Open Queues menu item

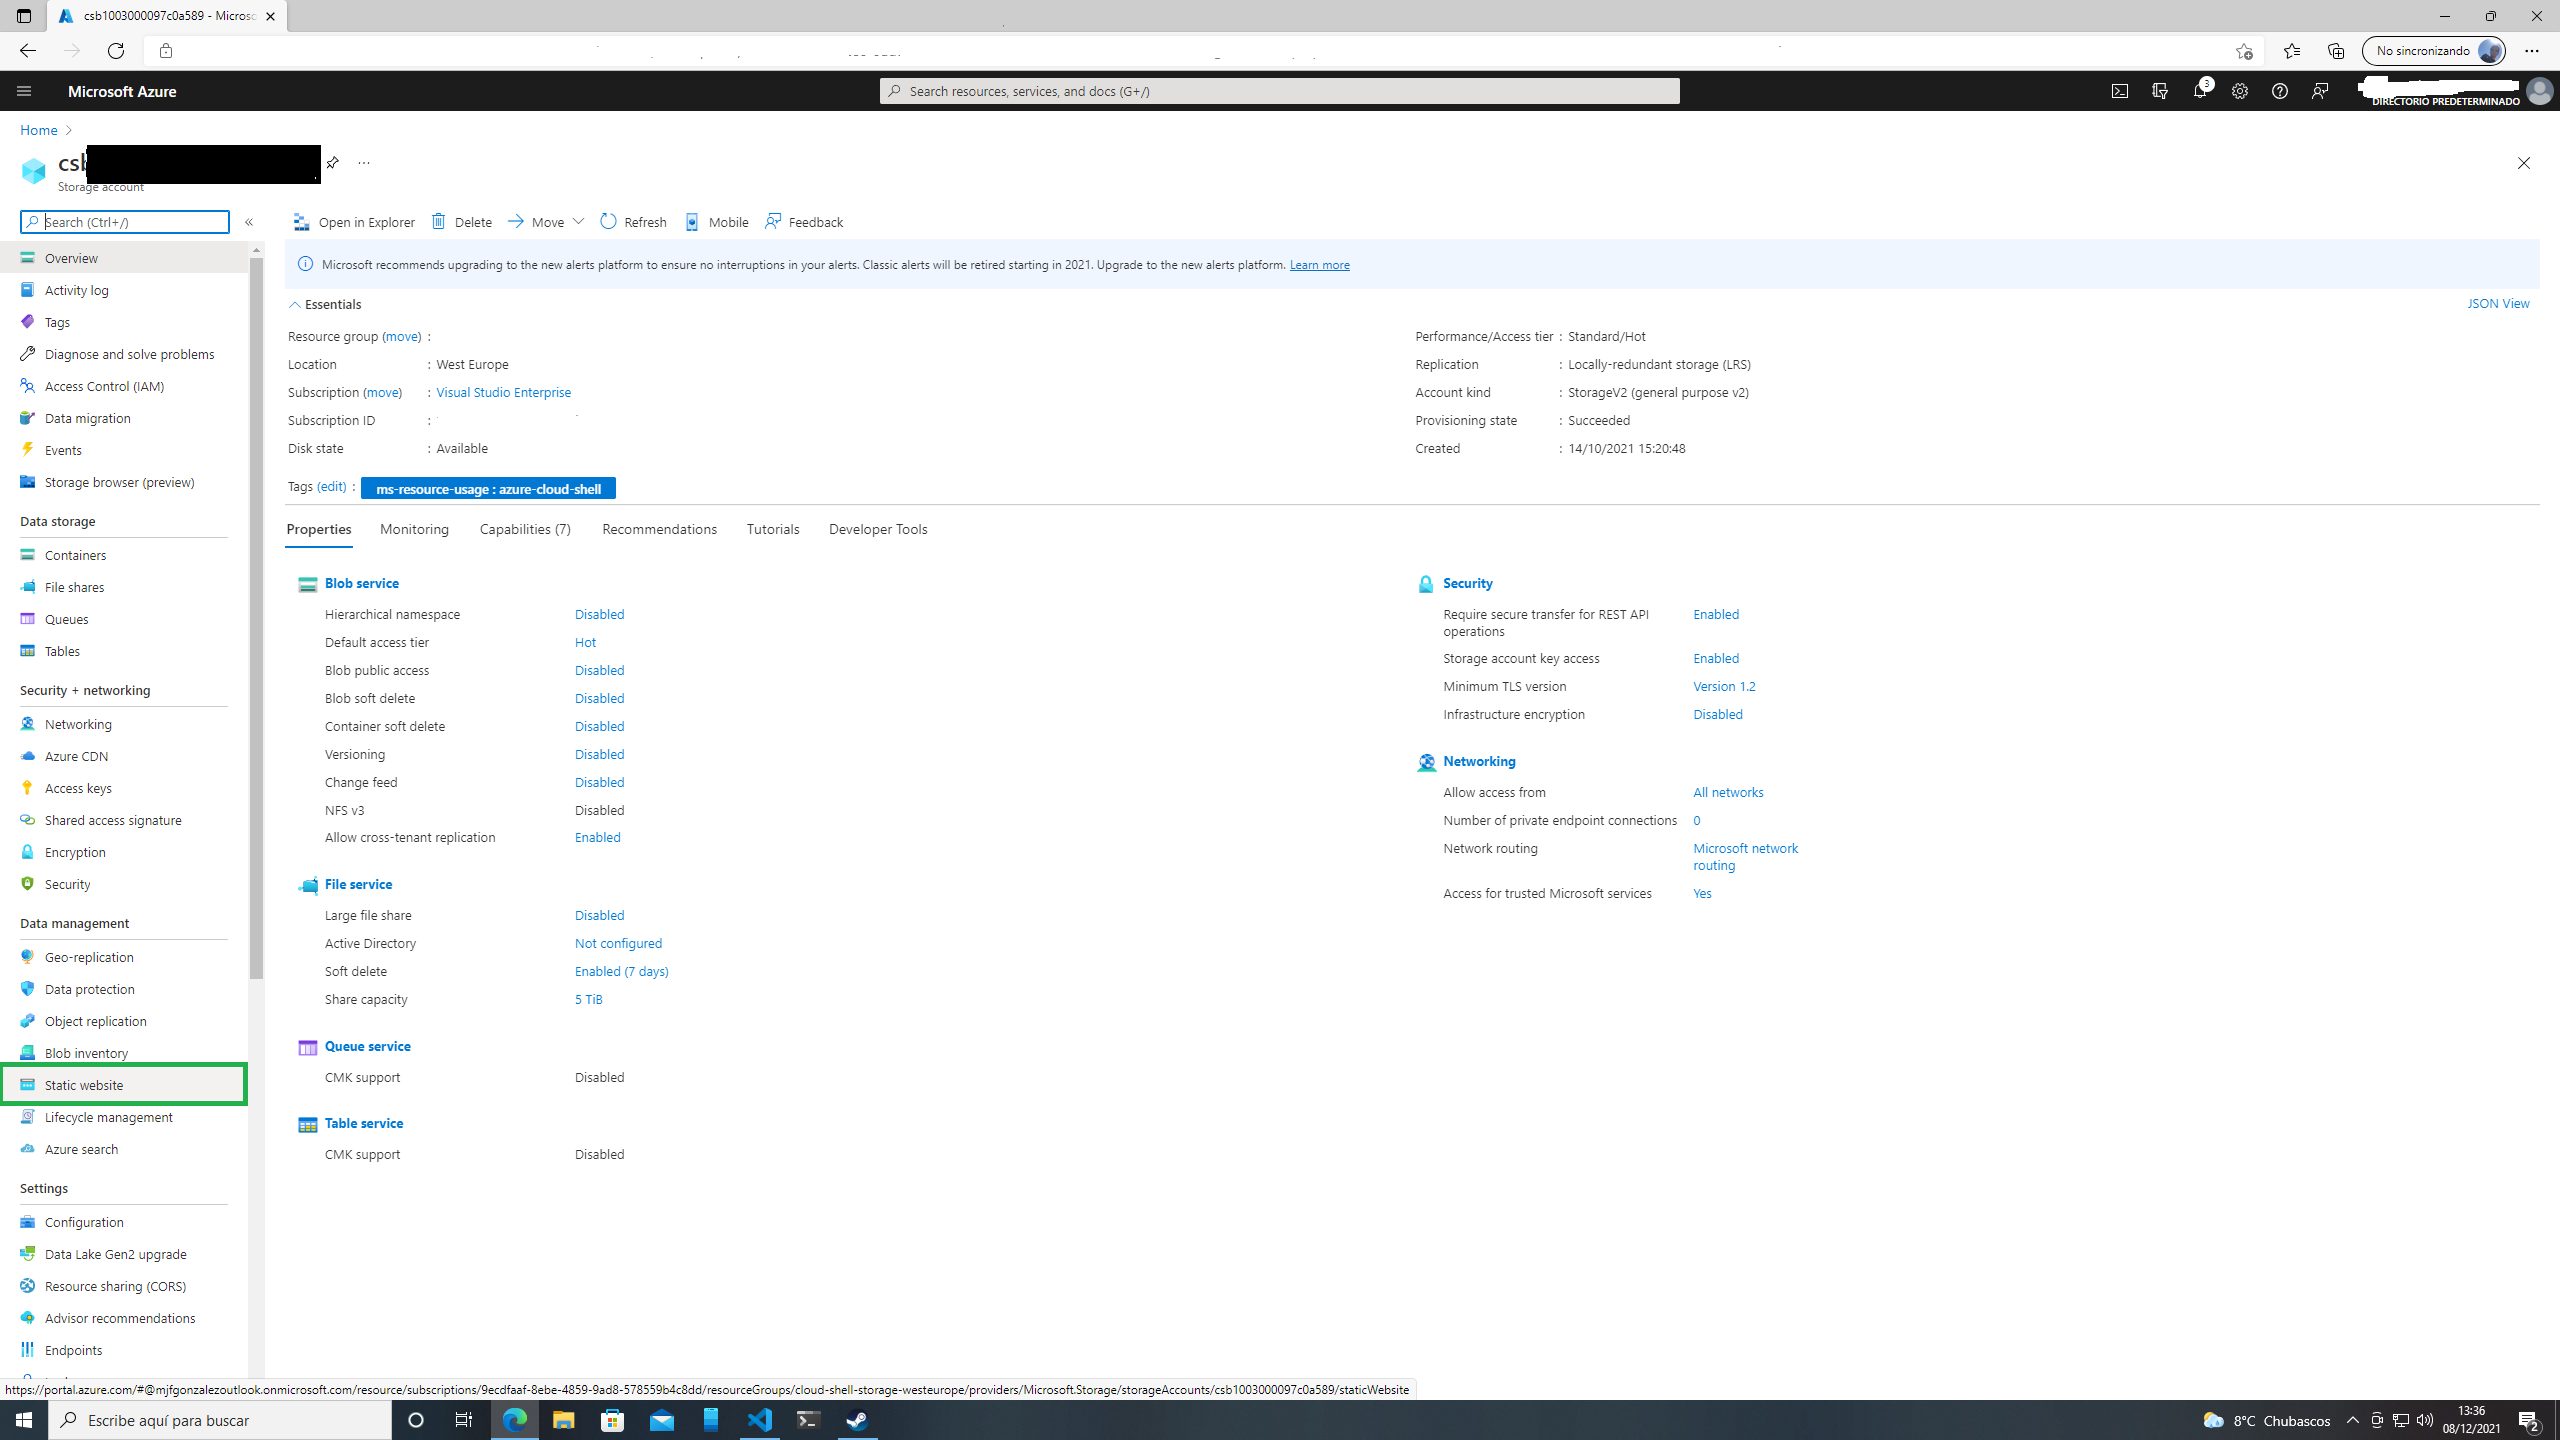124,619
